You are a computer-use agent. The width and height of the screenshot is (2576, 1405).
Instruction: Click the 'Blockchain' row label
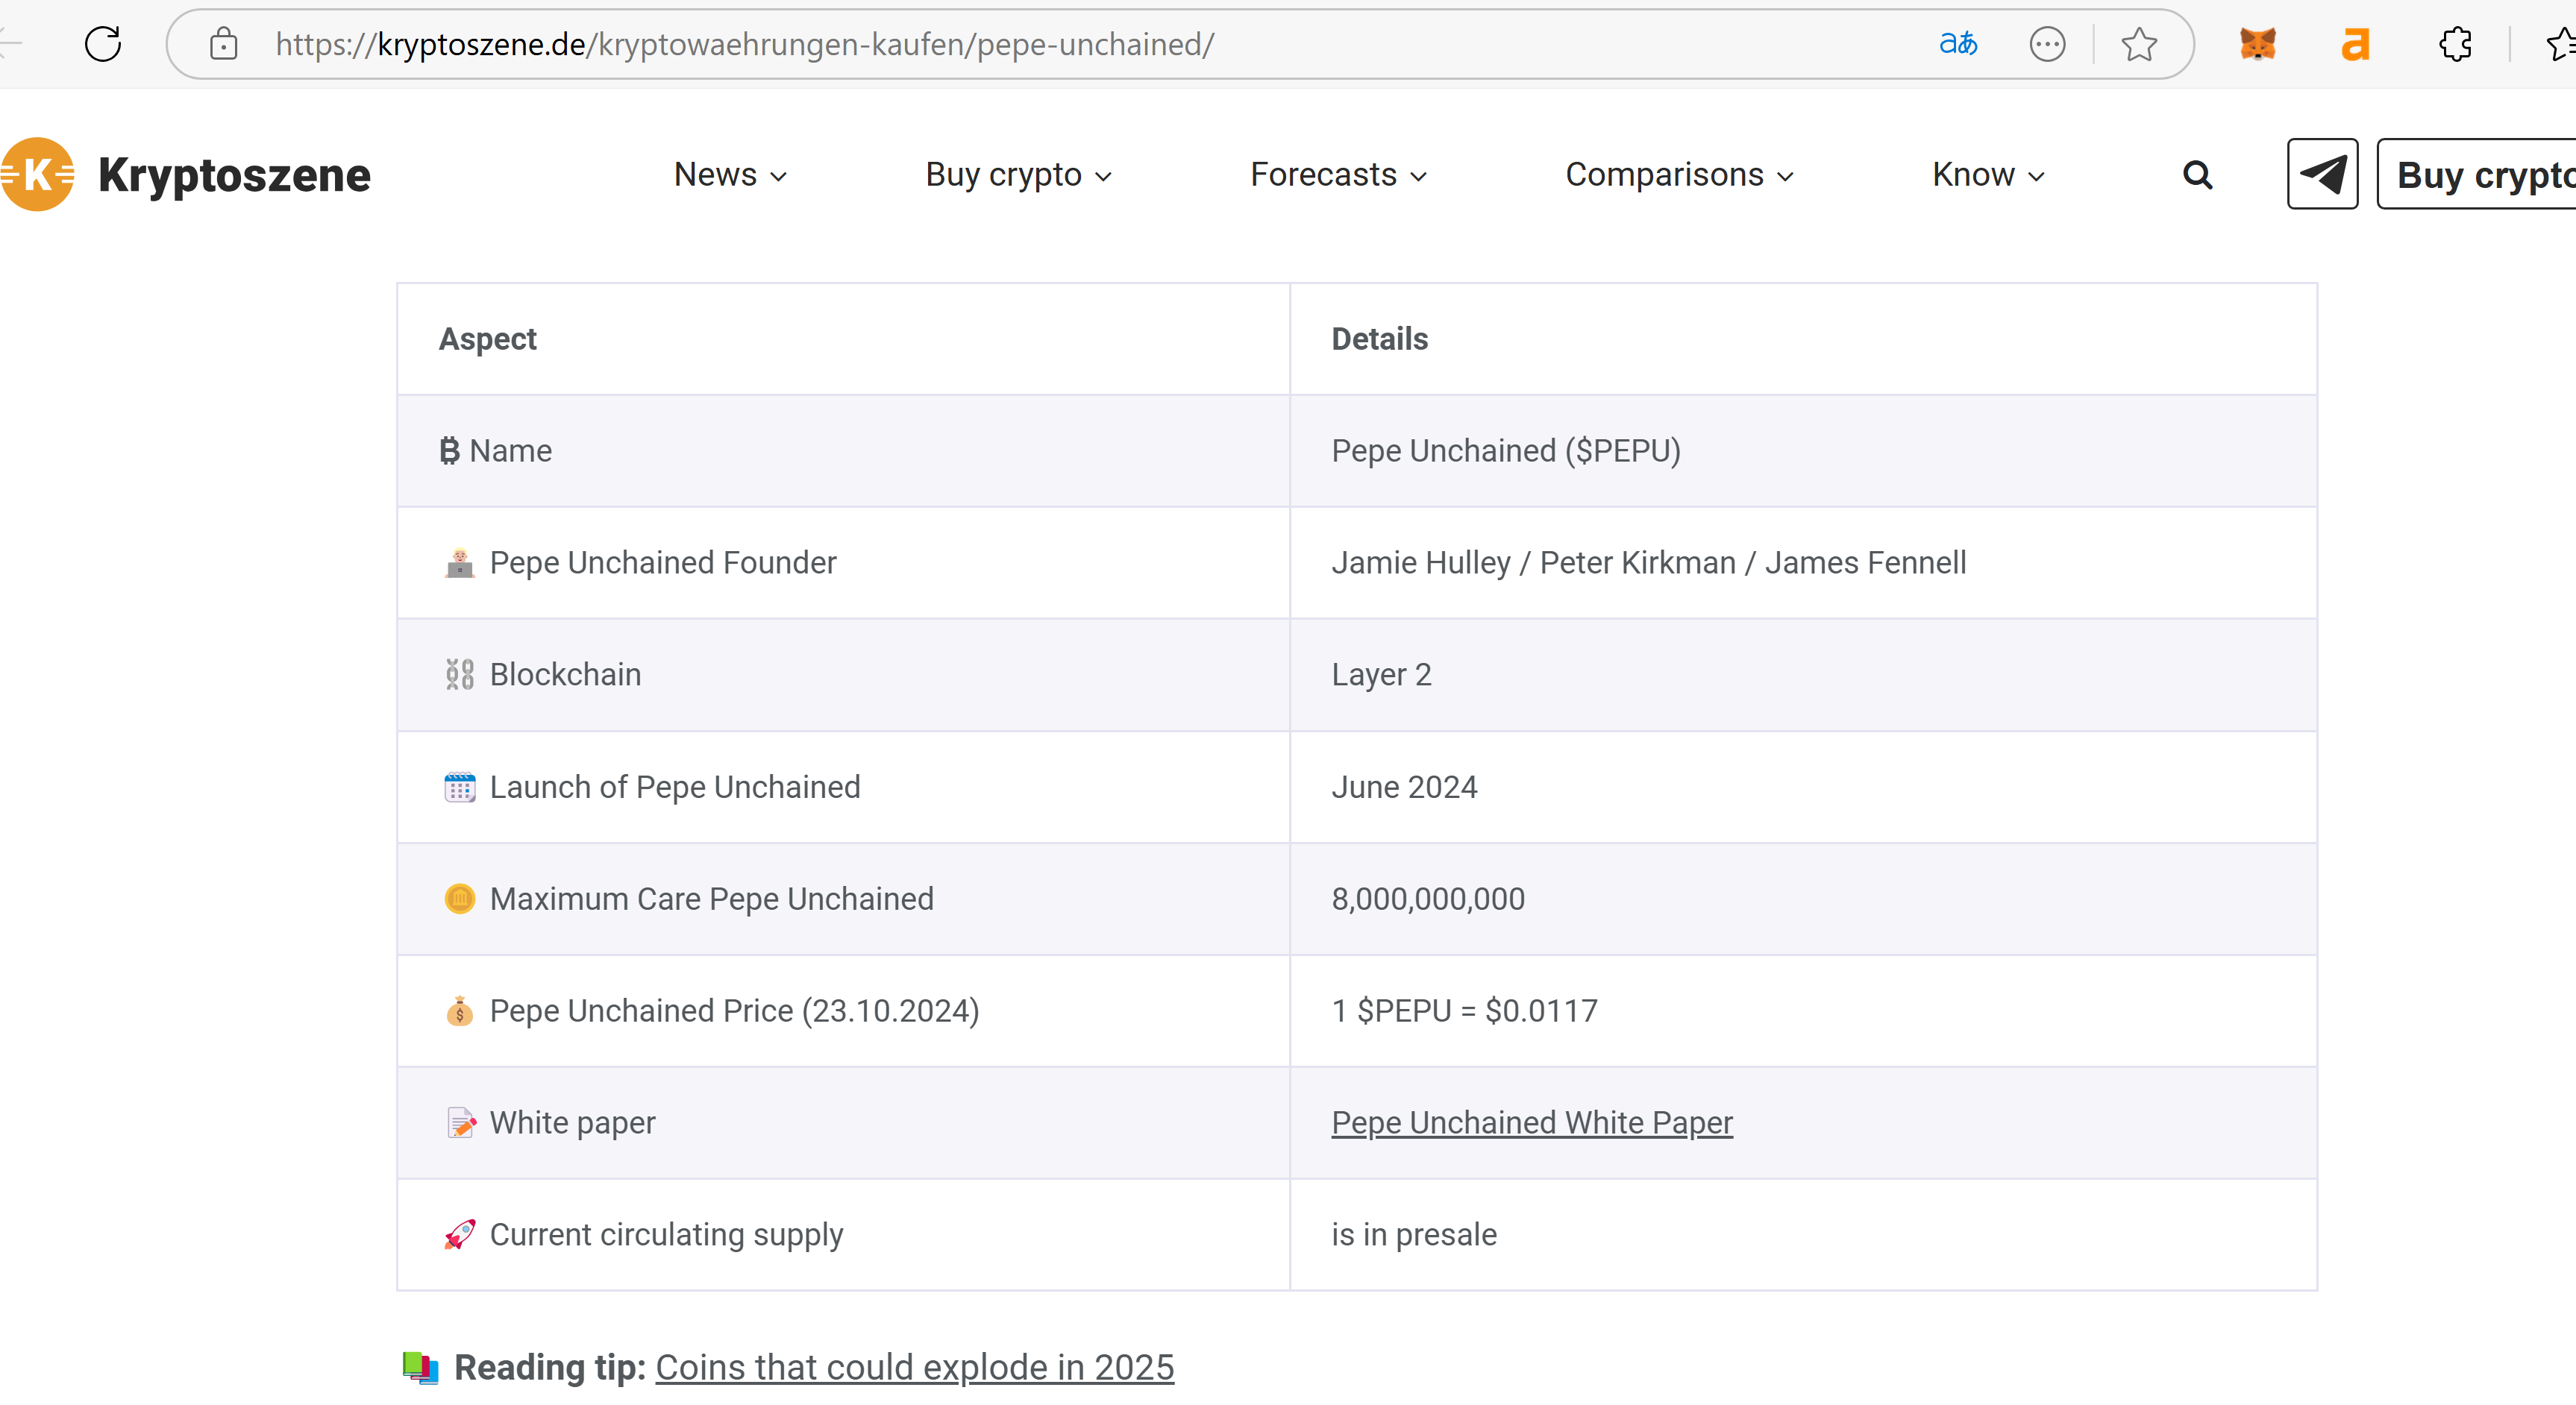(565, 675)
